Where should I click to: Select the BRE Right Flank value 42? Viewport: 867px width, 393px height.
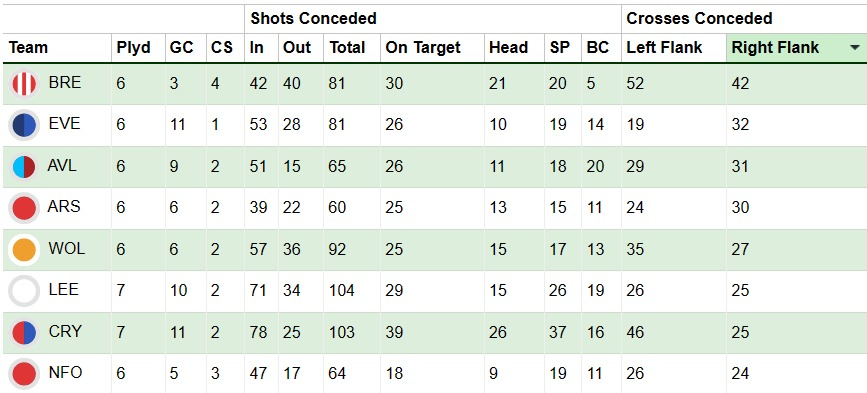coord(740,83)
